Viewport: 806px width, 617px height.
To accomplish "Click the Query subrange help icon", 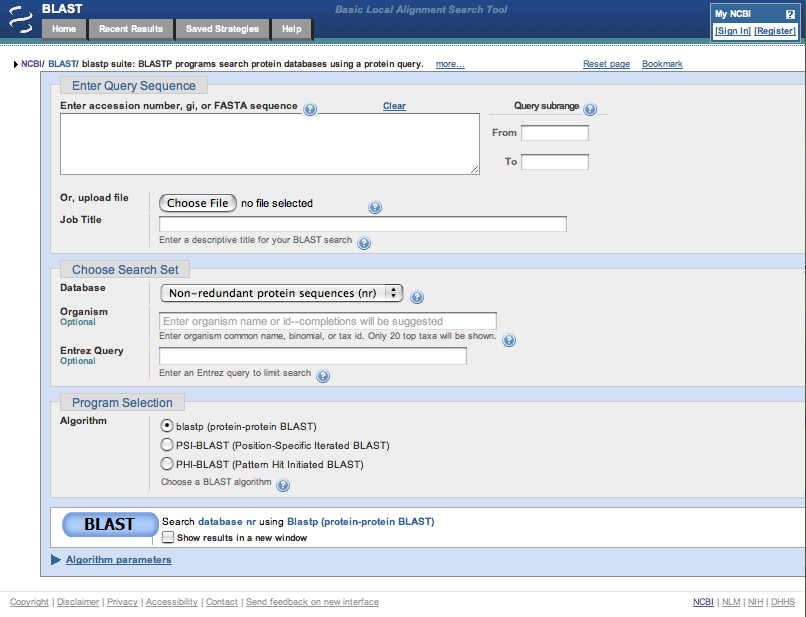I will click(x=590, y=109).
